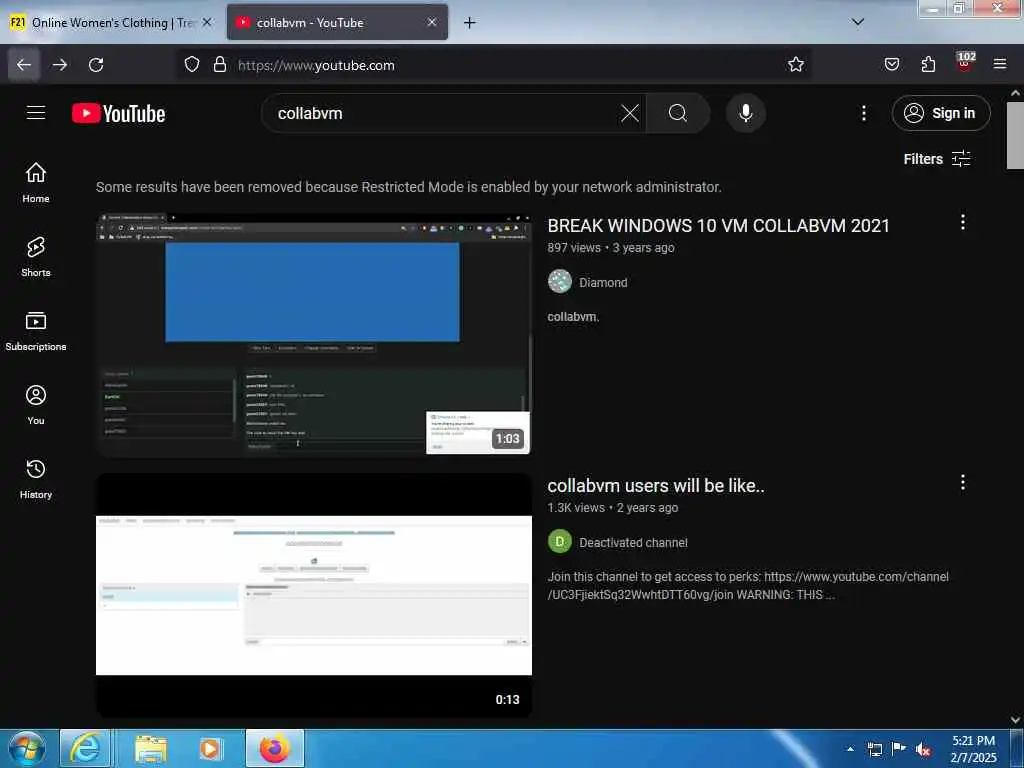Click 'Join this channel to get access' description
Viewport: 1024px width, 768px height.
click(x=748, y=586)
